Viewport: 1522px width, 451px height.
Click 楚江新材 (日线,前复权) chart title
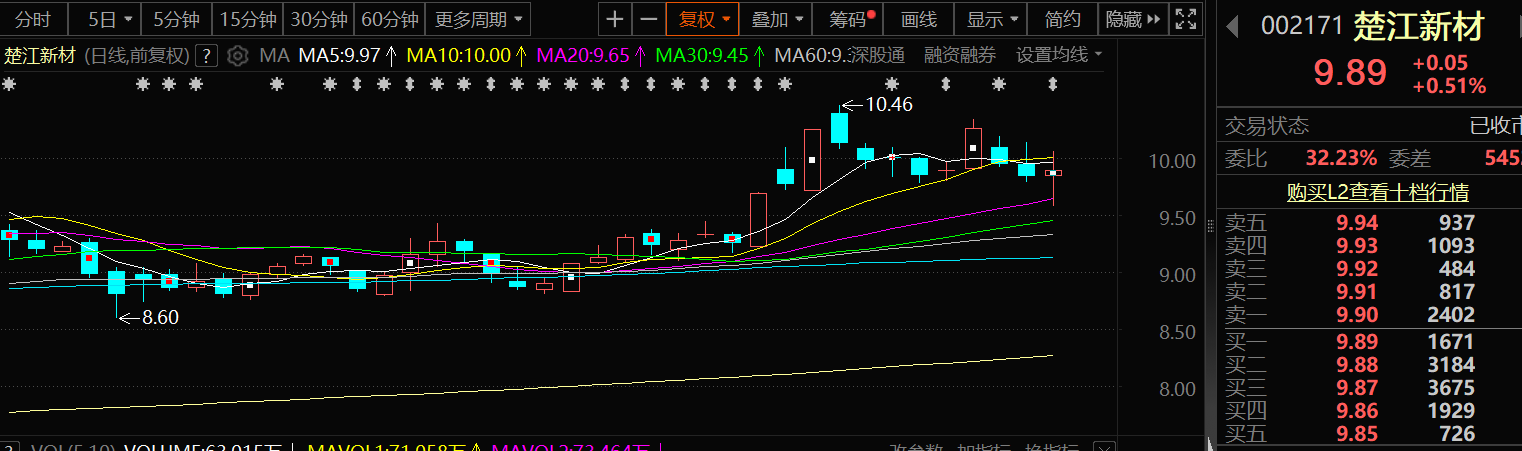97,55
